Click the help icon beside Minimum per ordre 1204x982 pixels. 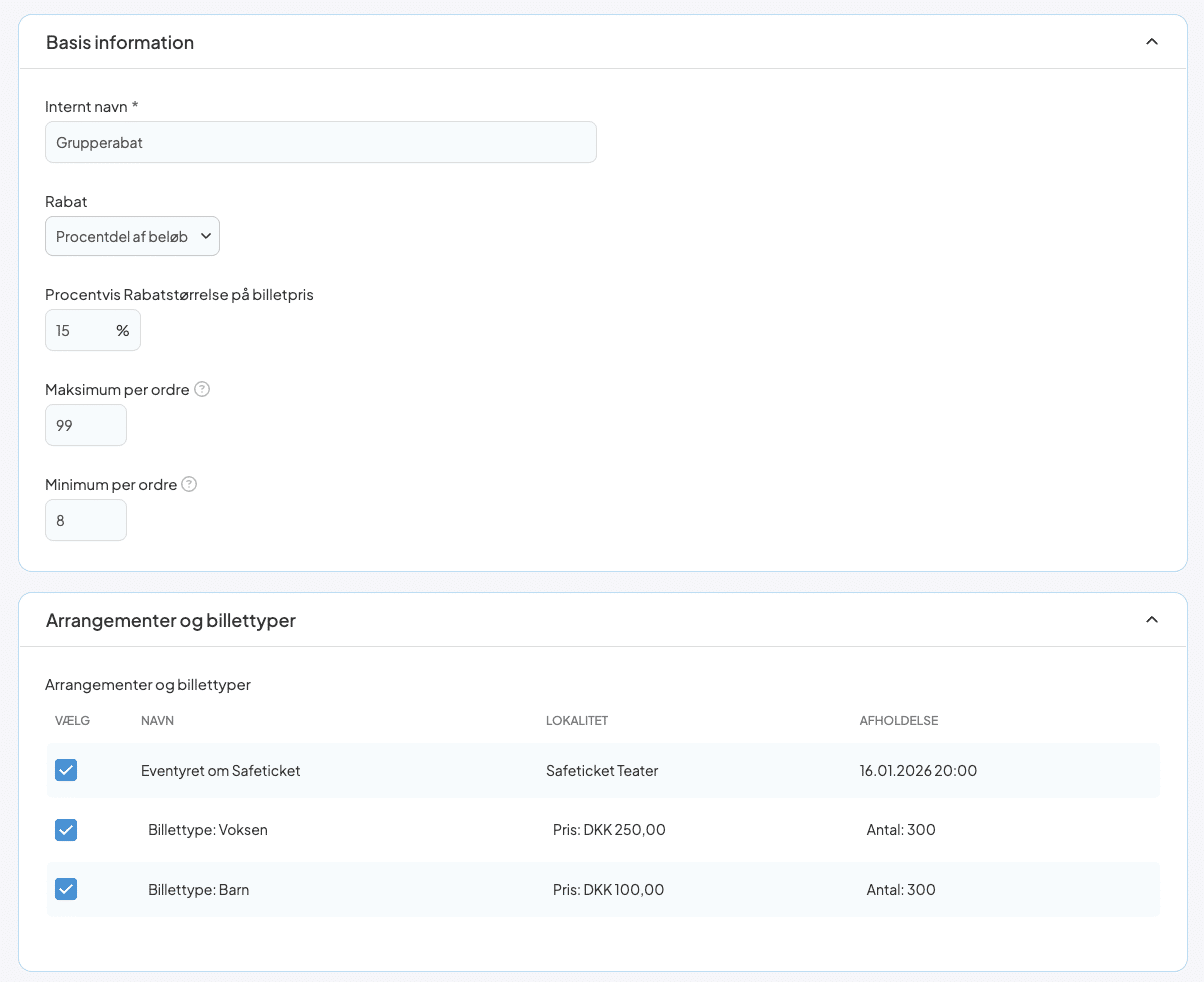coord(189,484)
